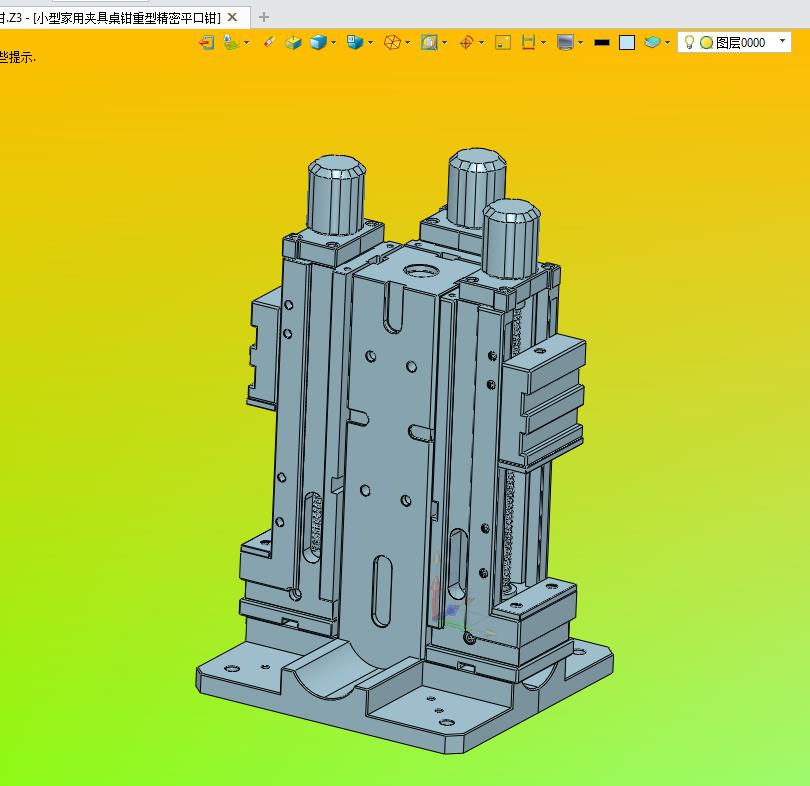Viewport: 810px width, 786px height.
Task: Open a new tab with the plus button
Action: click(x=264, y=17)
